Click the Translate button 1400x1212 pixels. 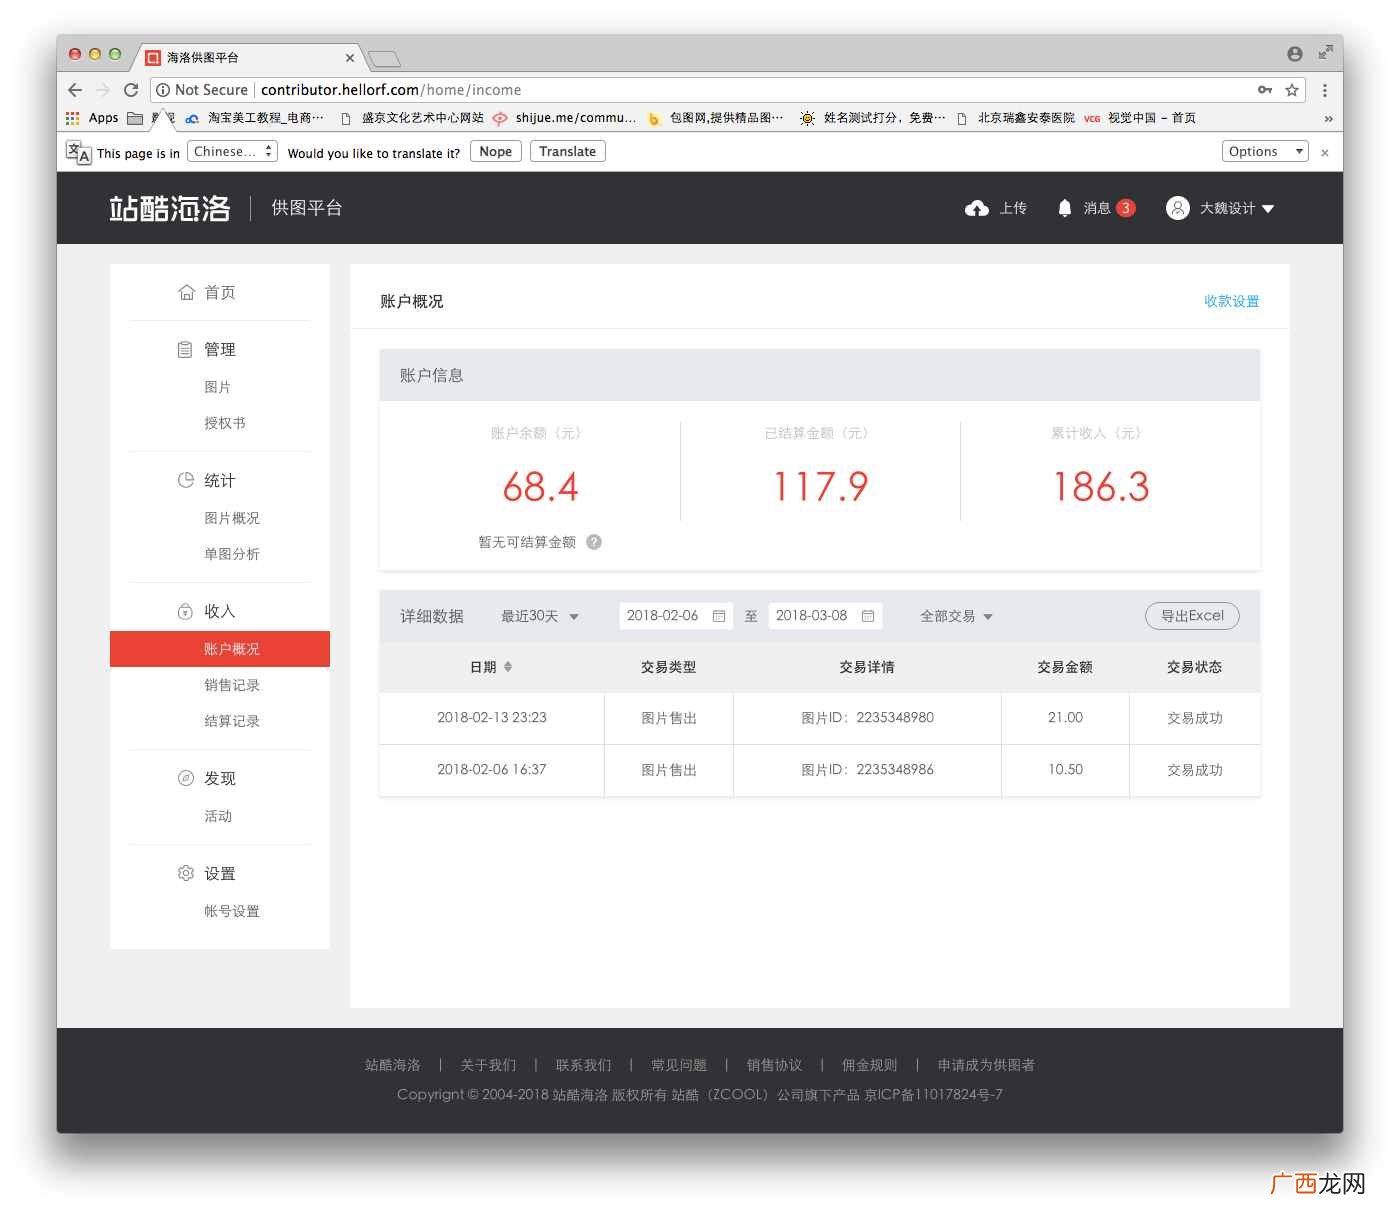coord(567,151)
